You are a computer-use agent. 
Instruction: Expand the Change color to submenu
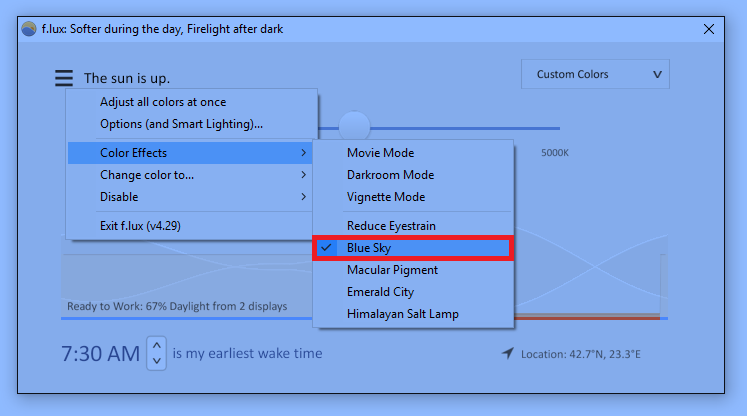[x=190, y=175]
